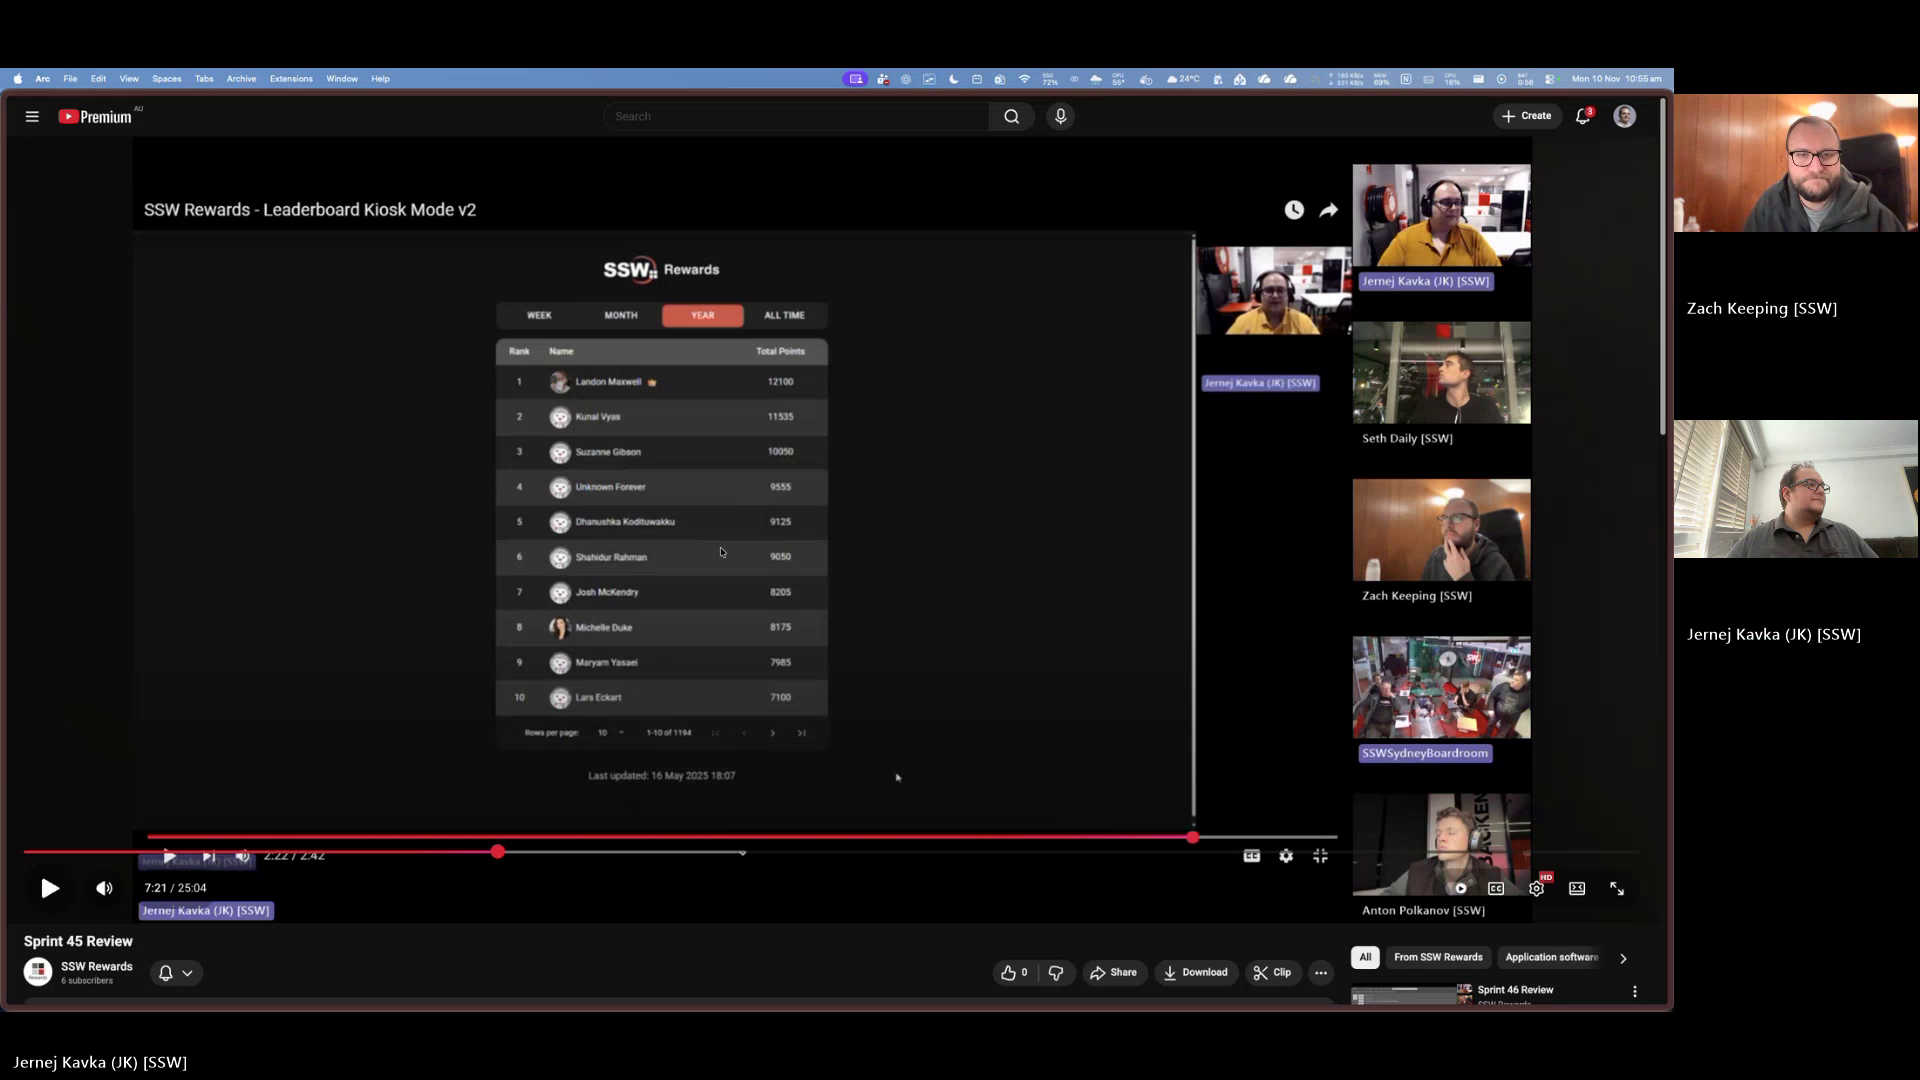Mute the video with the speaker icon
Viewport: 1920px width, 1080px height.
pyautogui.click(x=103, y=888)
